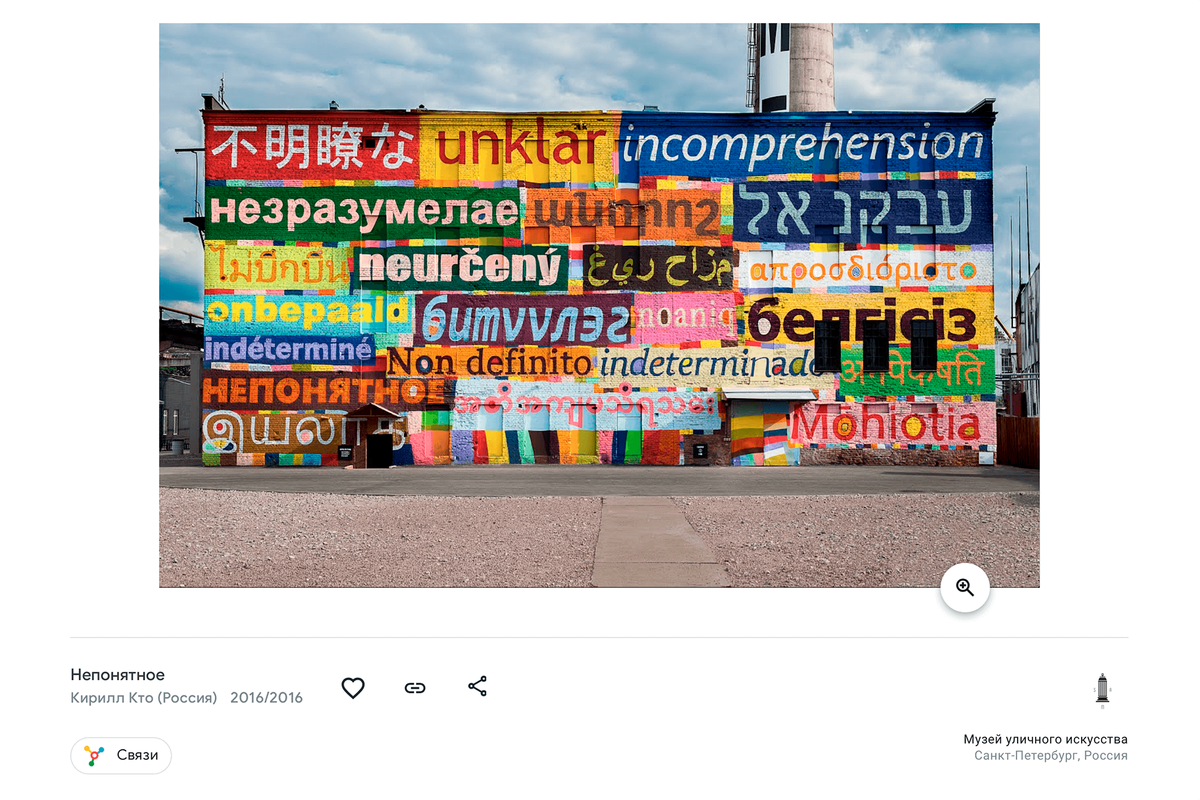Click the museum logo icon above museum name
The image size is (1200, 800).
point(1102,690)
